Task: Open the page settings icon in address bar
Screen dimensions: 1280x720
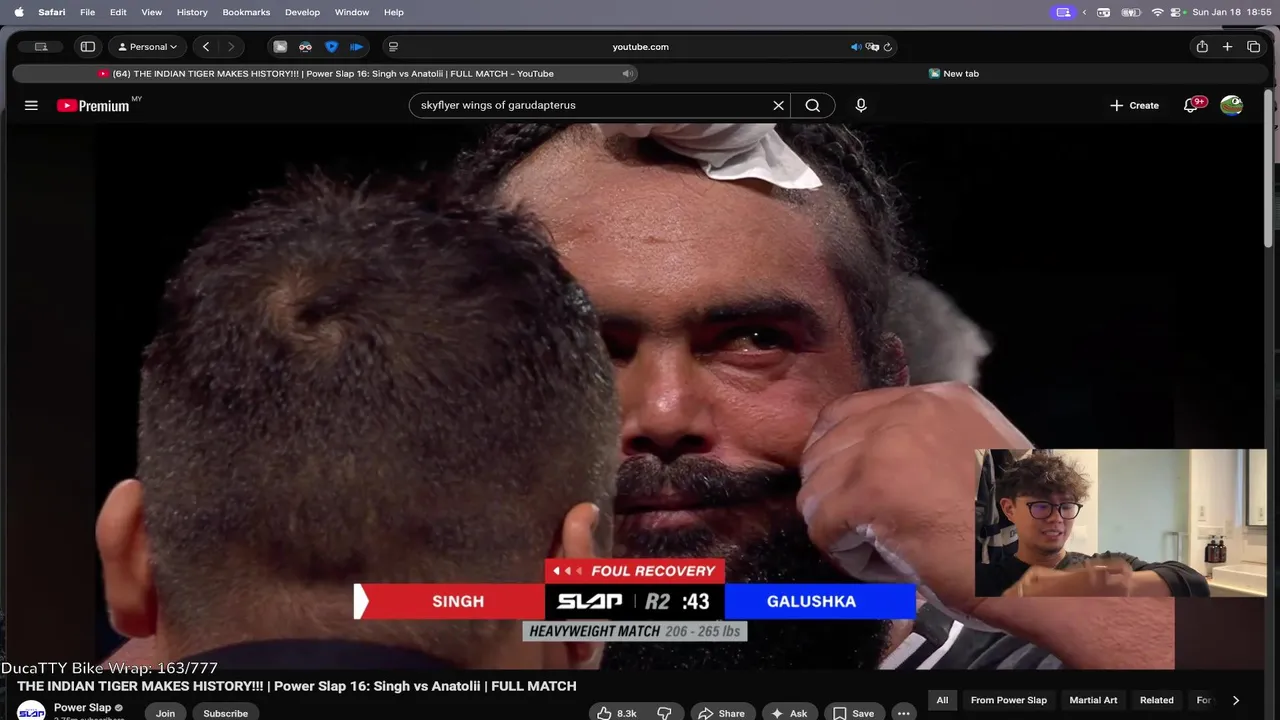Action: [x=393, y=47]
